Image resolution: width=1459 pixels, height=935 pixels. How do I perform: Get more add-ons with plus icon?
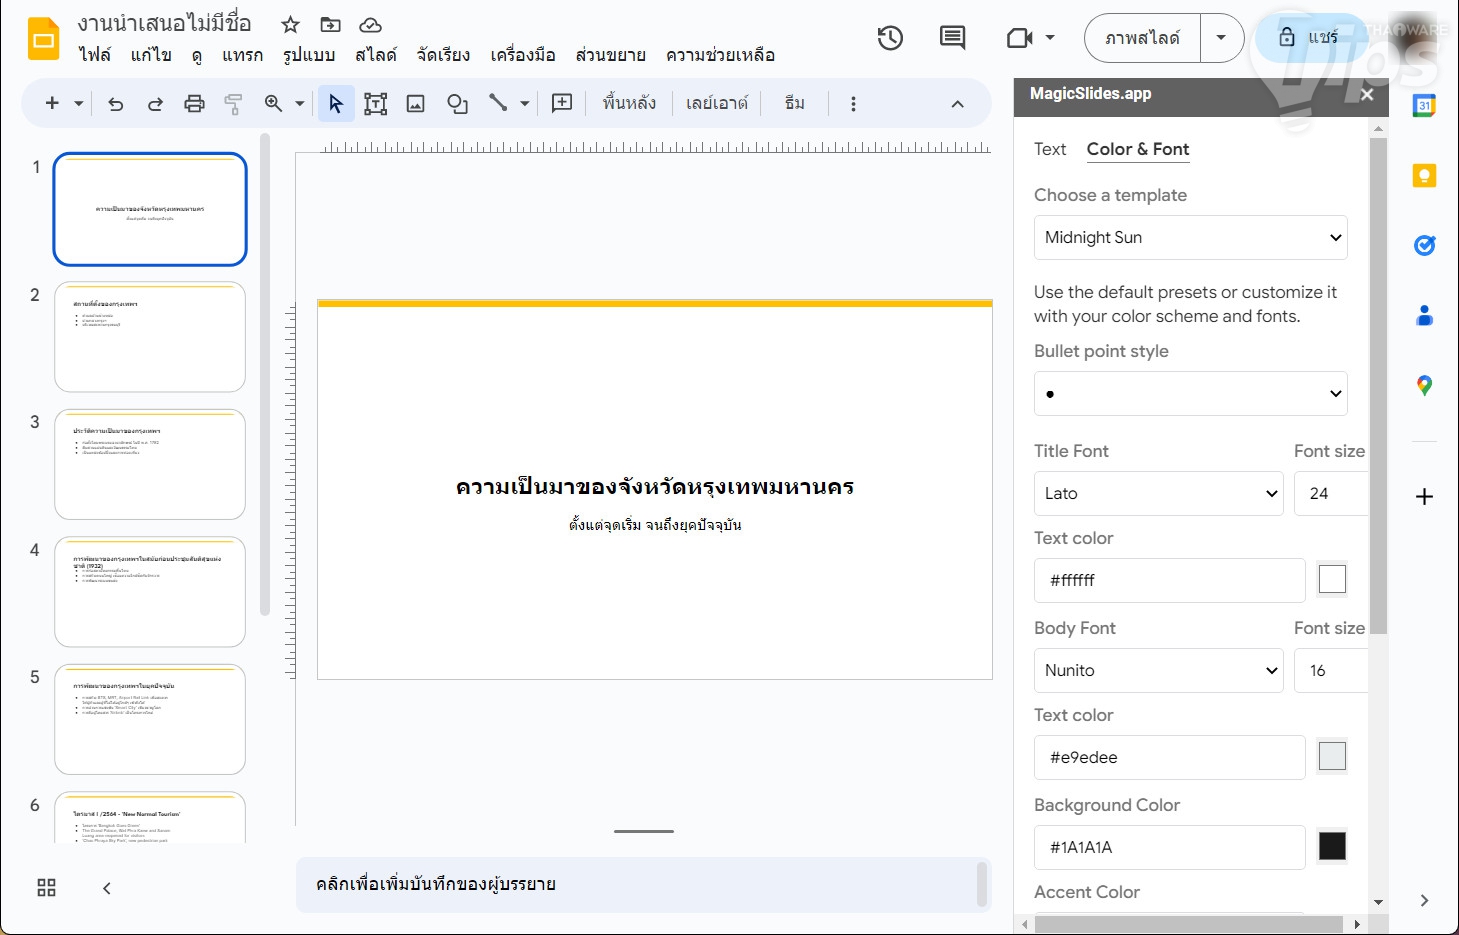1424,496
